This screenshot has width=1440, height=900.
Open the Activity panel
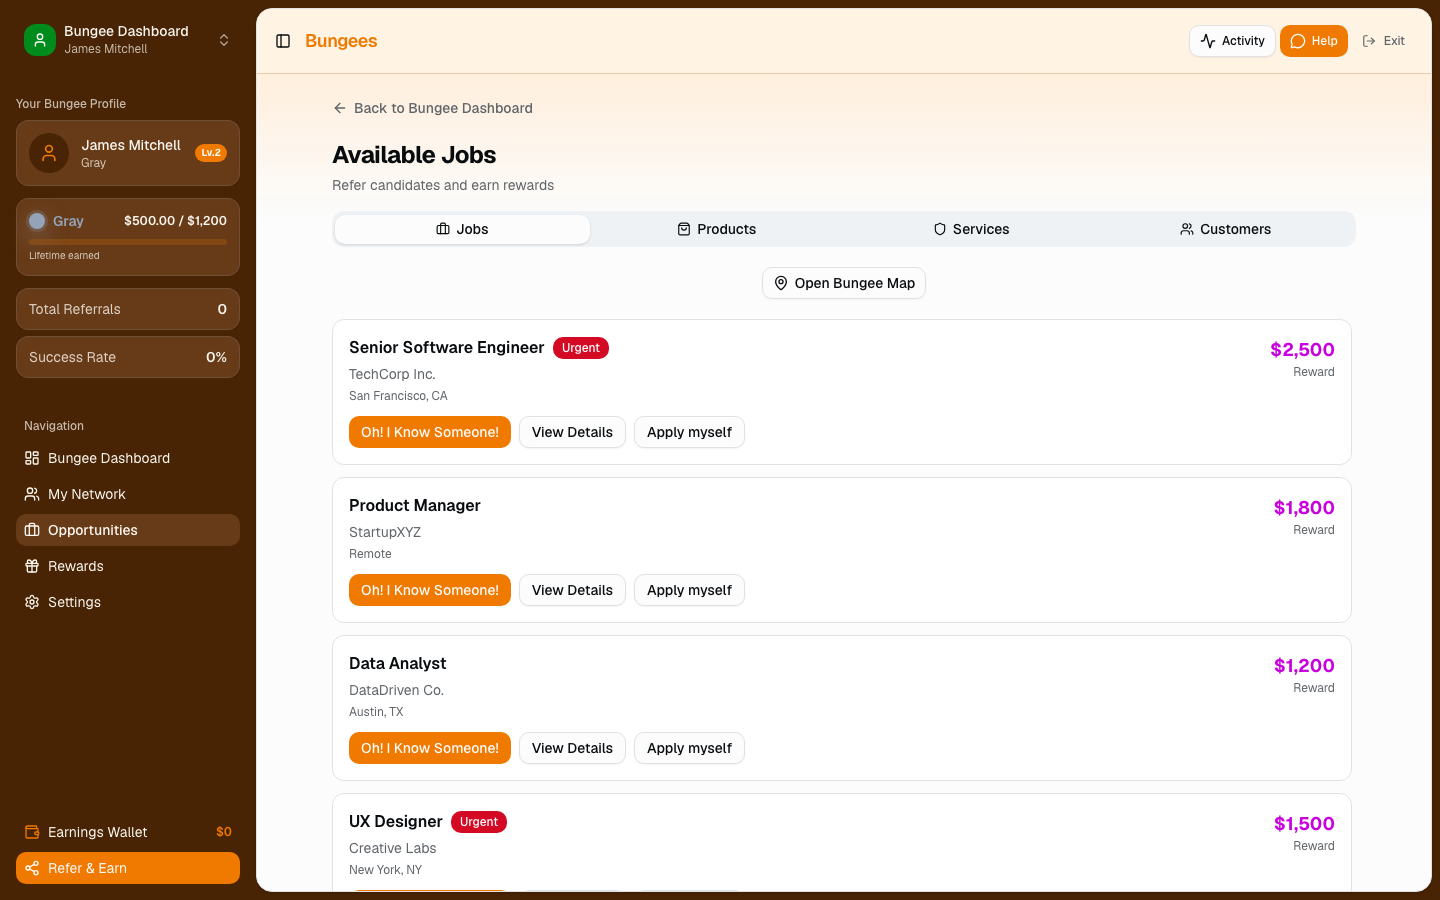tap(1232, 41)
